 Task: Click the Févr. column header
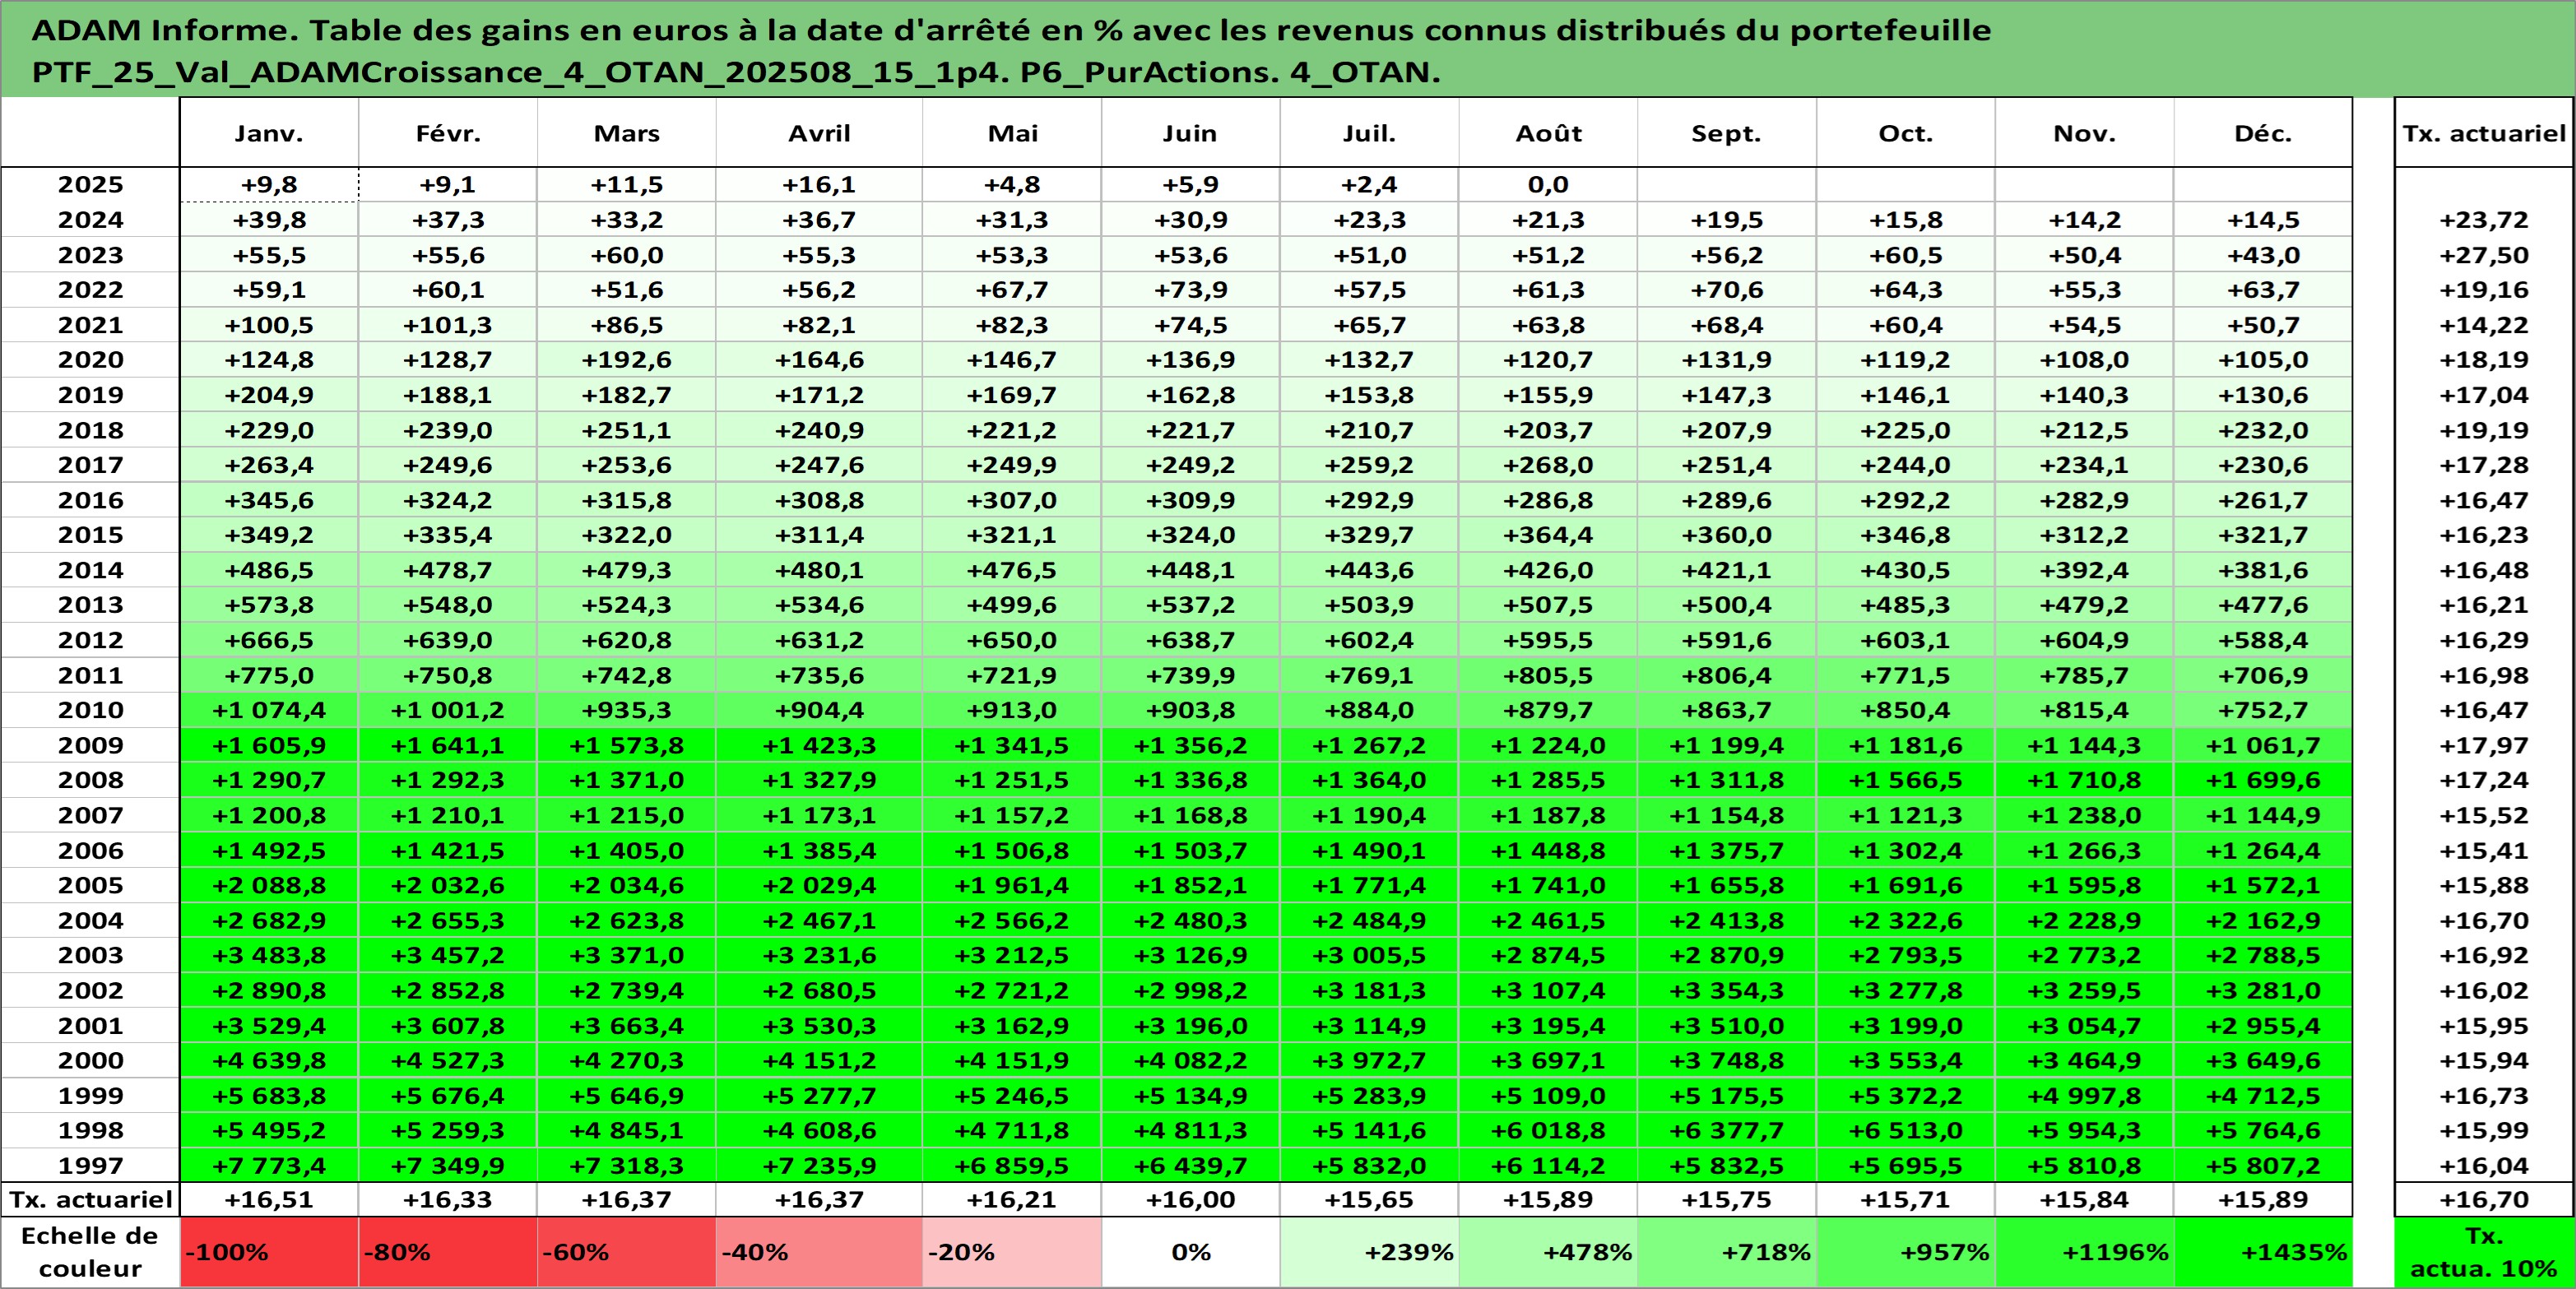coord(448,133)
